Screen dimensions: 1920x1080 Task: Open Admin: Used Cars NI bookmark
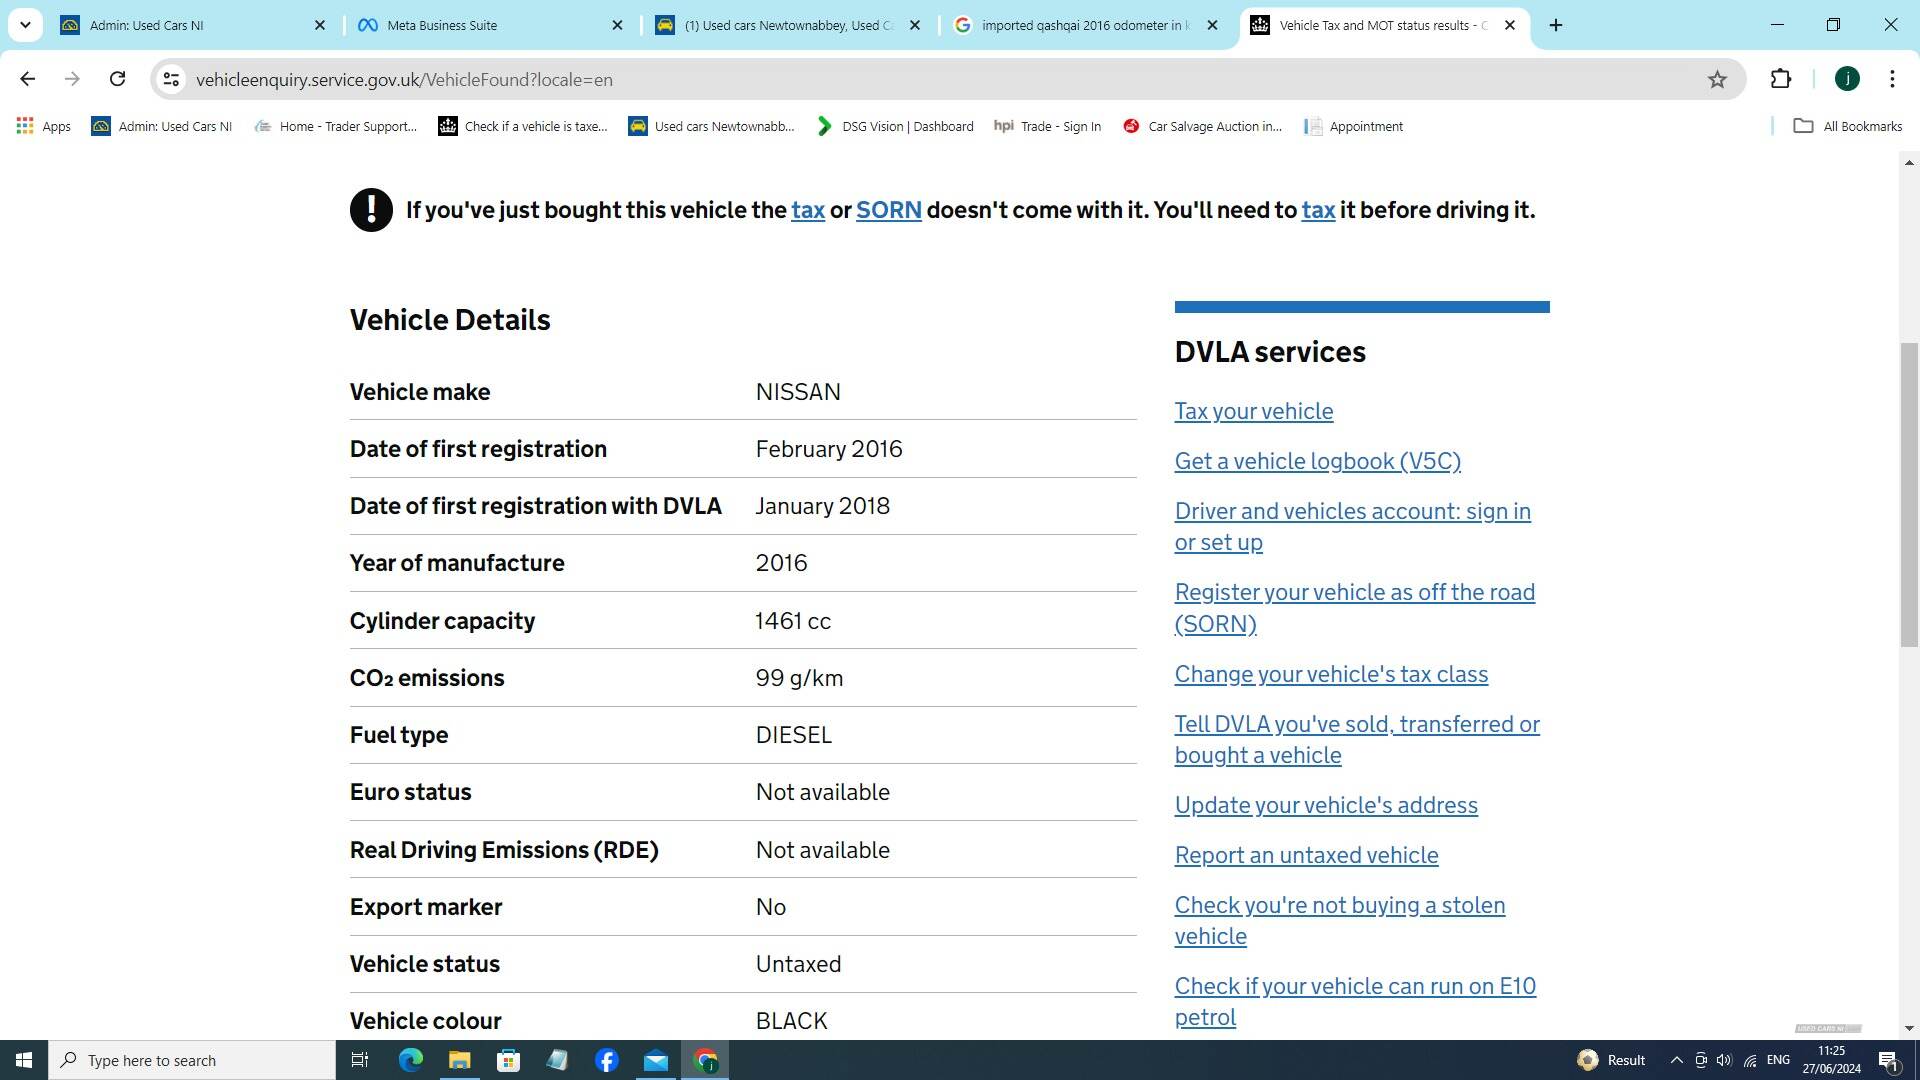pyautogui.click(x=162, y=126)
